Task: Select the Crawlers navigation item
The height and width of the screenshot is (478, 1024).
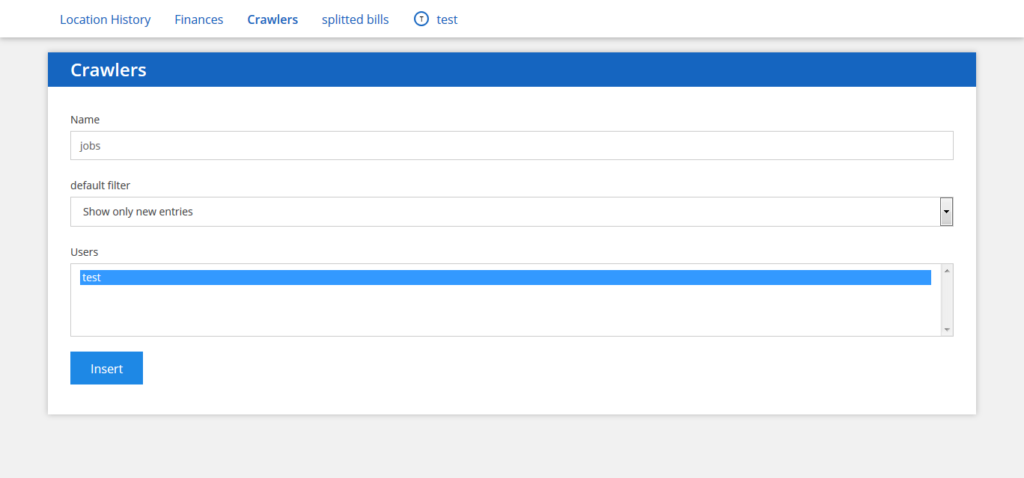Action: [x=272, y=19]
